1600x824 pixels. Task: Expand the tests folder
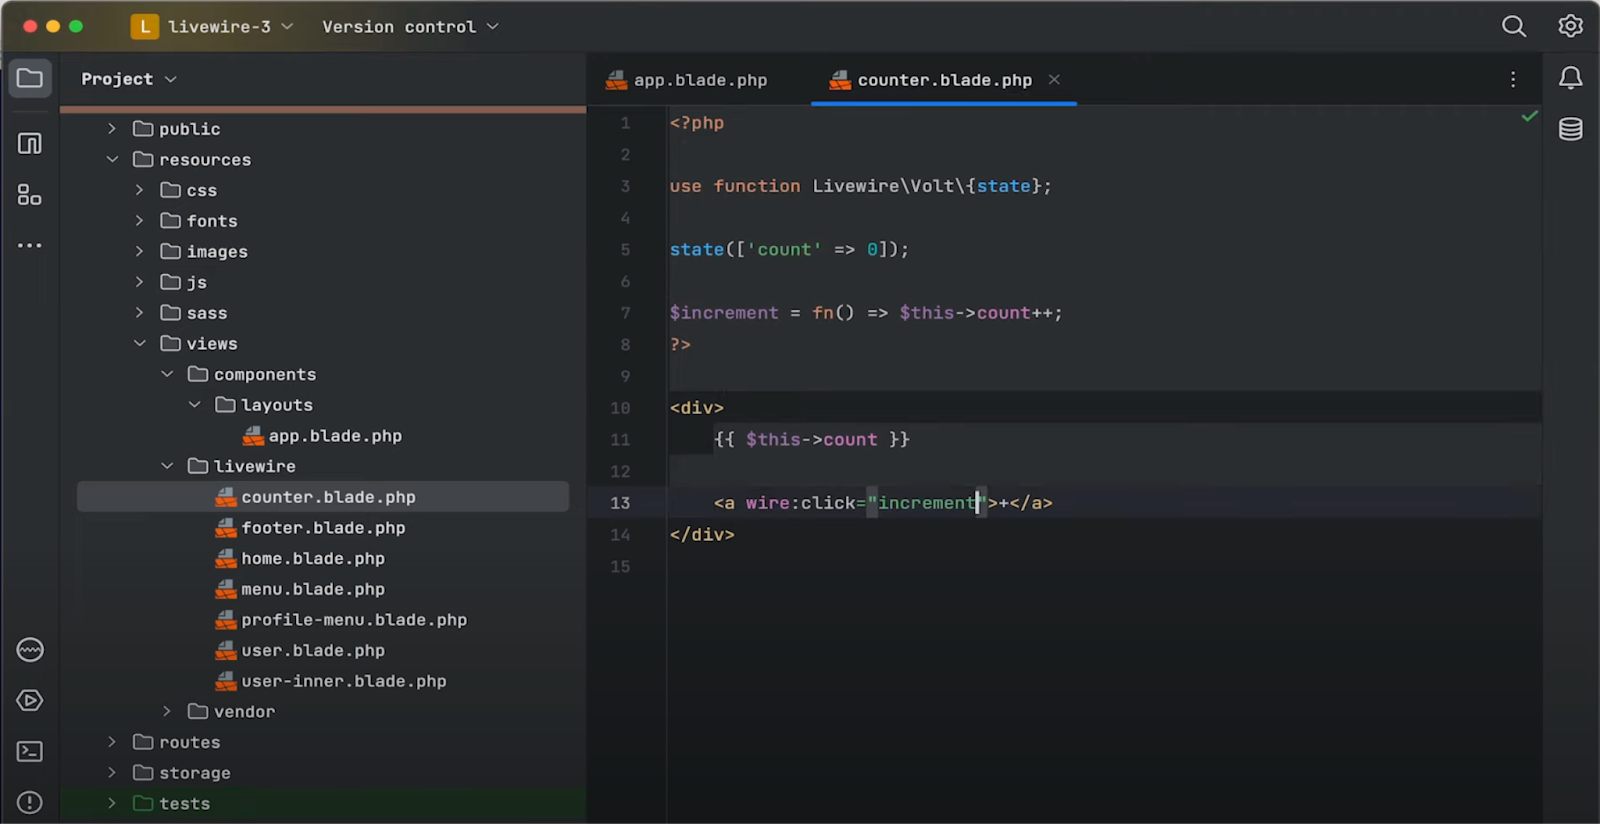click(x=112, y=803)
